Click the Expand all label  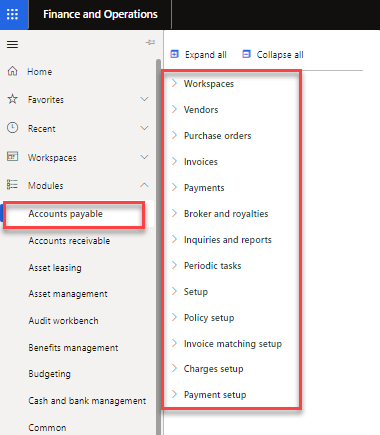(x=206, y=55)
